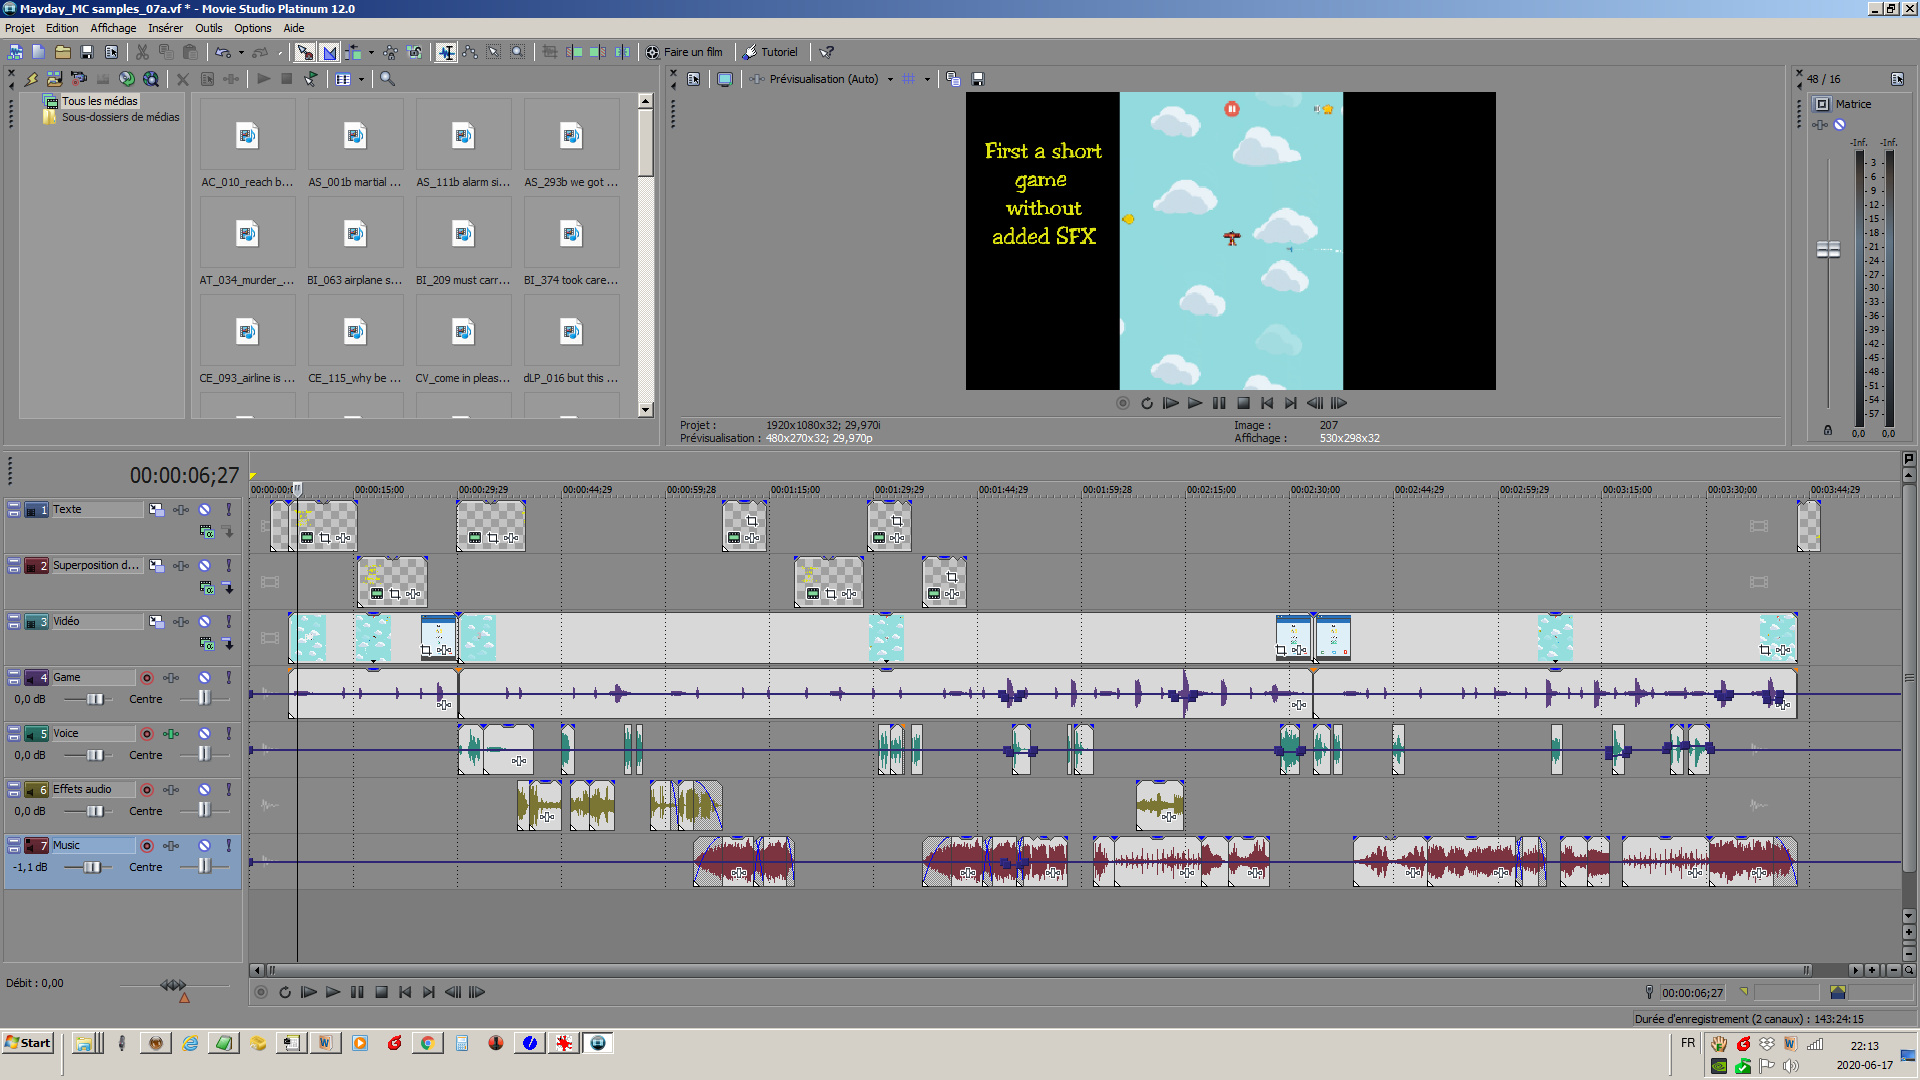
Task: Click loop playback in preview transport
Action: (x=1147, y=404)
